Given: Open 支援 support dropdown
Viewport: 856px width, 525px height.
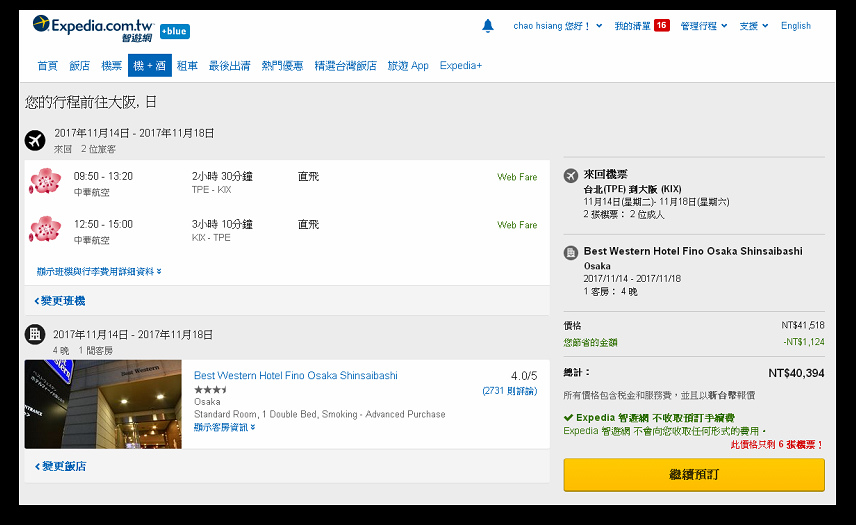Looking at the screenshot, I should point(753,26).
